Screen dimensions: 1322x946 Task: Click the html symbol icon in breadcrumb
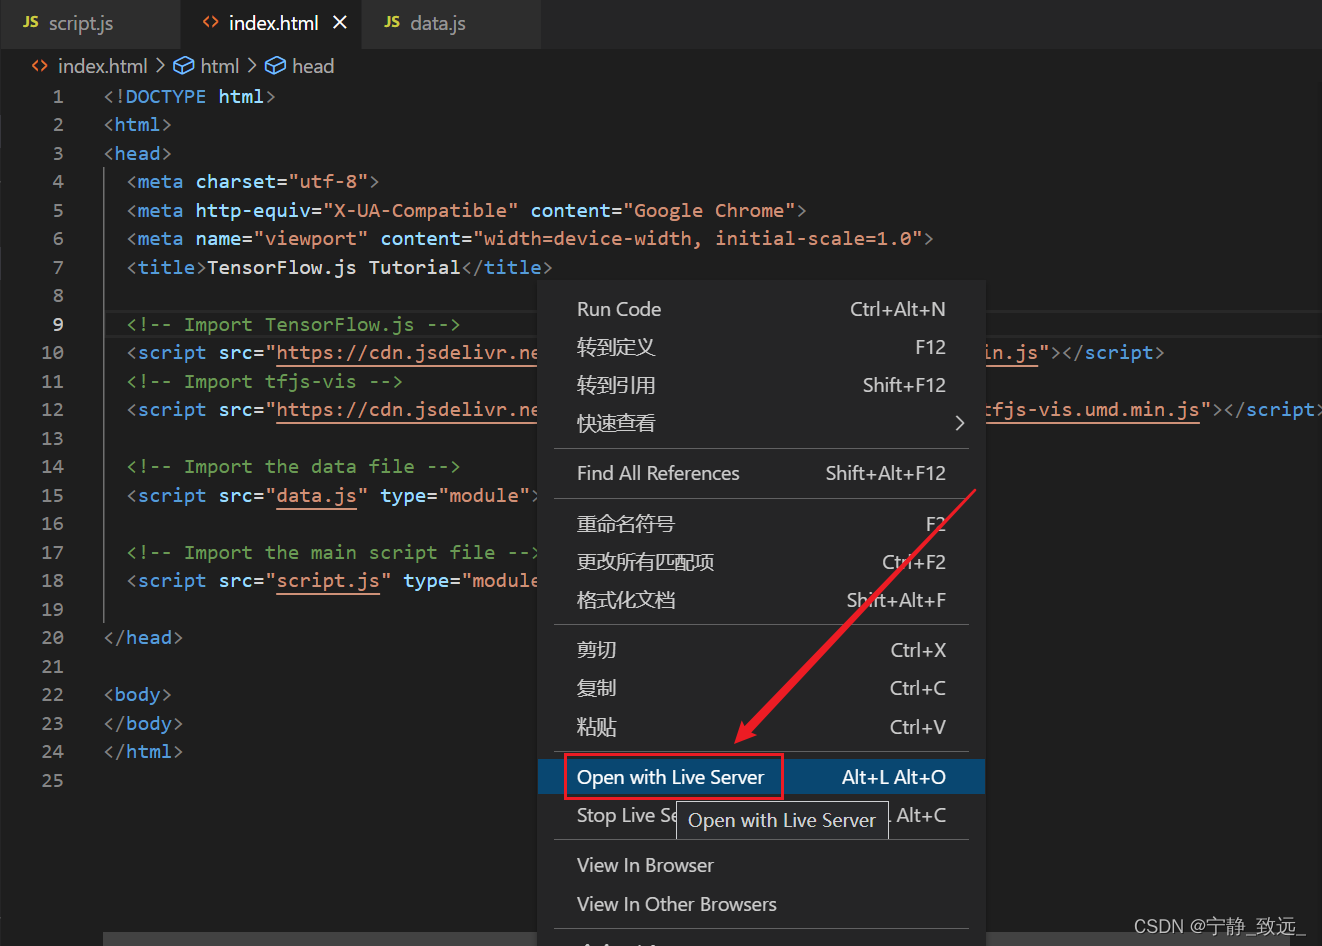184,66
